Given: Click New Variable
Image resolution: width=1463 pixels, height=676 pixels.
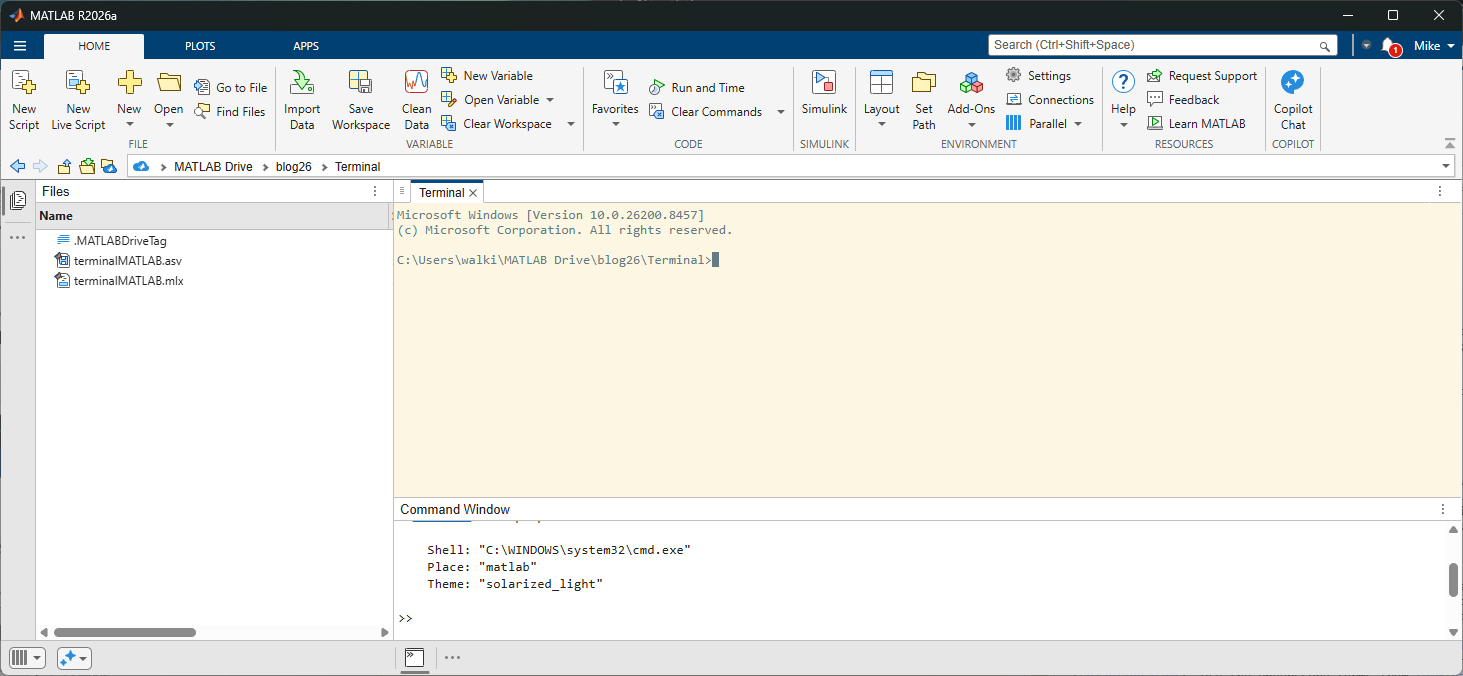Looking at the screenshot, I should pyautogui.click(x=487, y=76).
